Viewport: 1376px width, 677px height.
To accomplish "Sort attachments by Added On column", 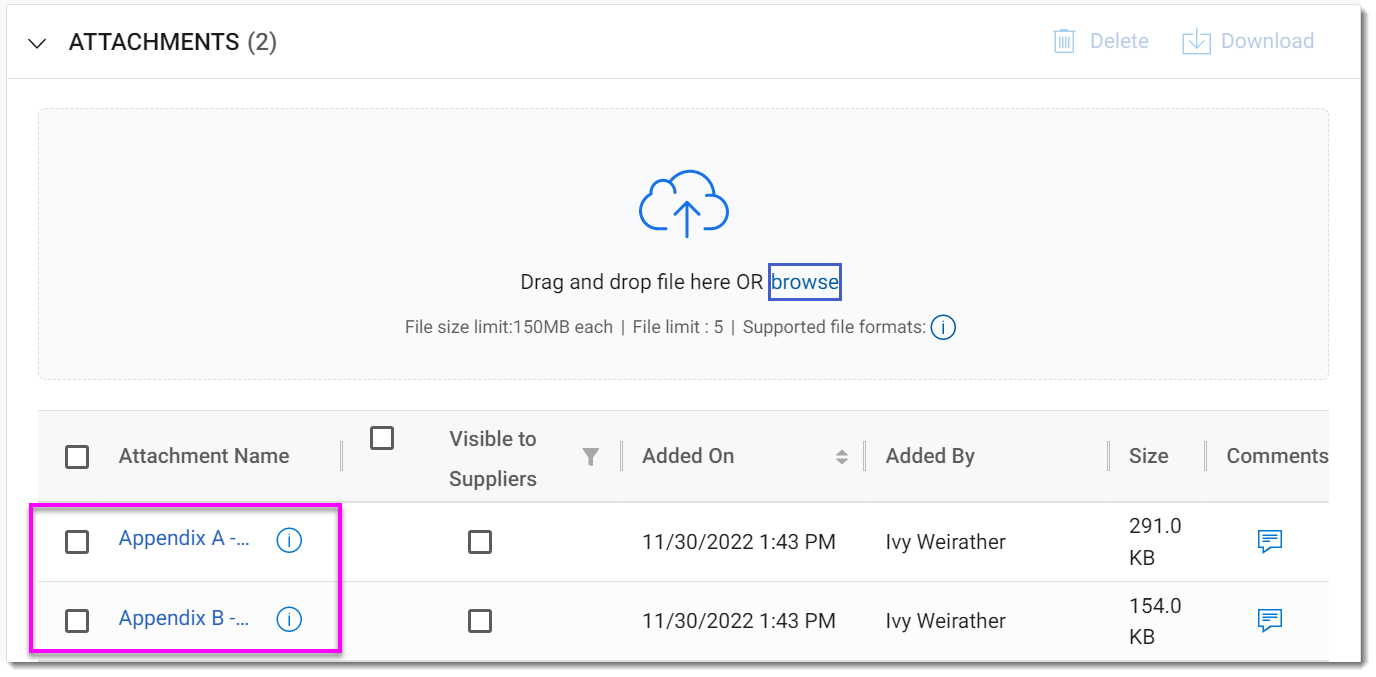I will [x=841, y=457].
